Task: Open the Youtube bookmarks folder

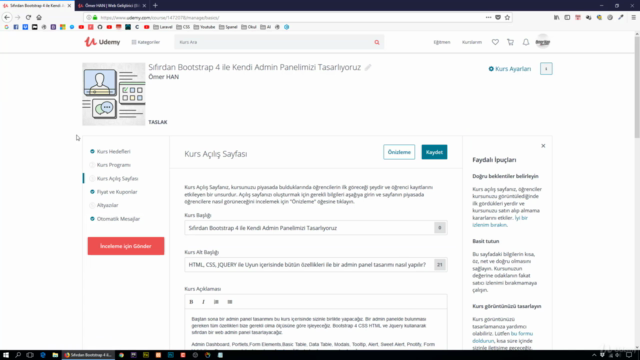Action: pos(204,27)
